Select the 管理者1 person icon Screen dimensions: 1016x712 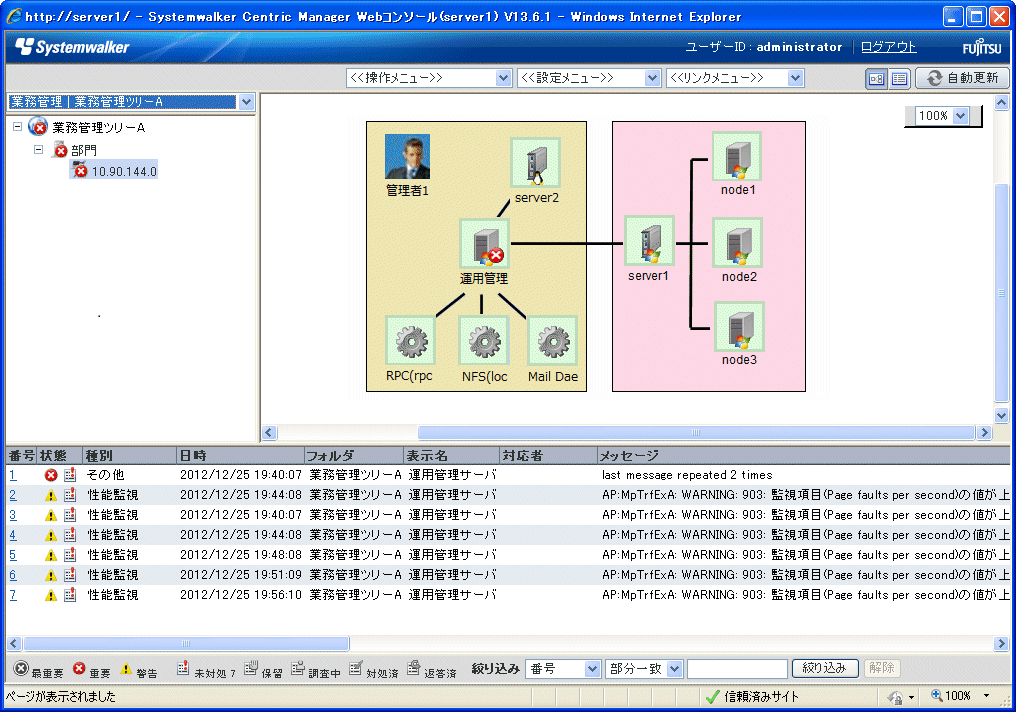tap(407, 157)
